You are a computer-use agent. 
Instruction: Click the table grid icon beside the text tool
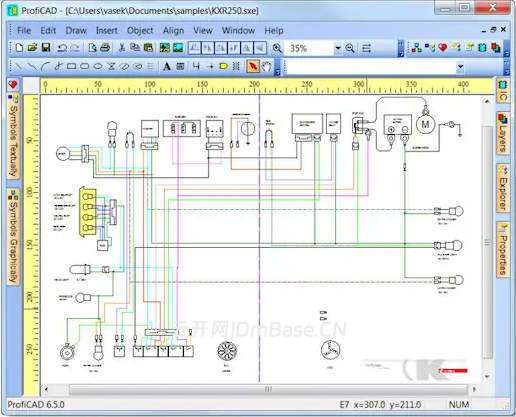[180, 66]
